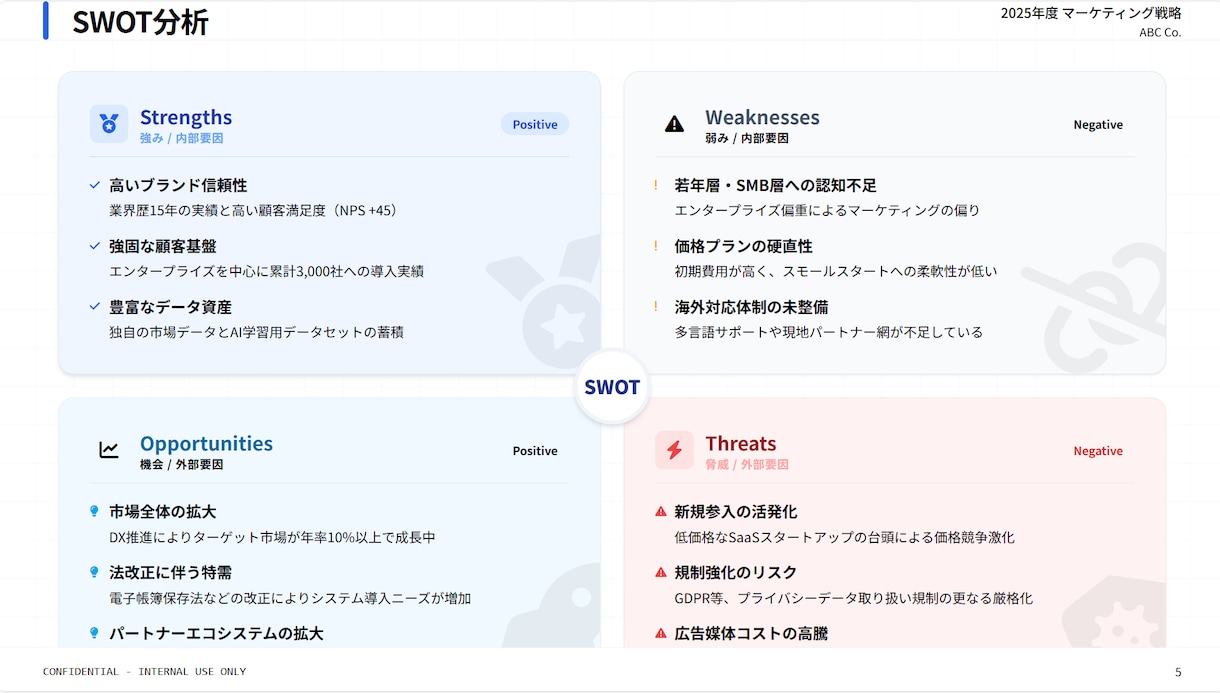This screenshot has height=693, width=1220.
Task: Click the Positive badge in the Strengths card
Action: click(x=535, y=124)
